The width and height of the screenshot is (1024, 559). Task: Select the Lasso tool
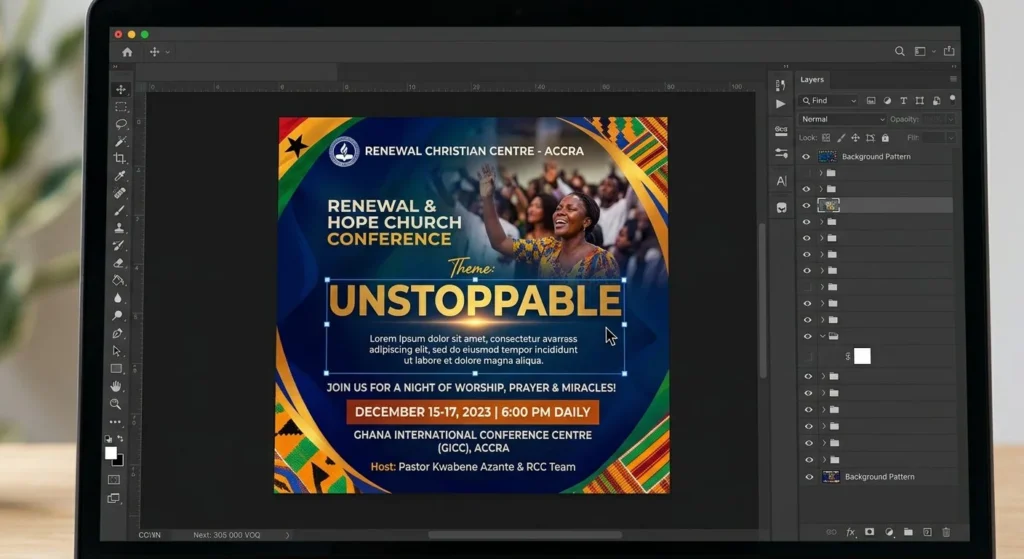pyautogui.click(x=121, y=124)
